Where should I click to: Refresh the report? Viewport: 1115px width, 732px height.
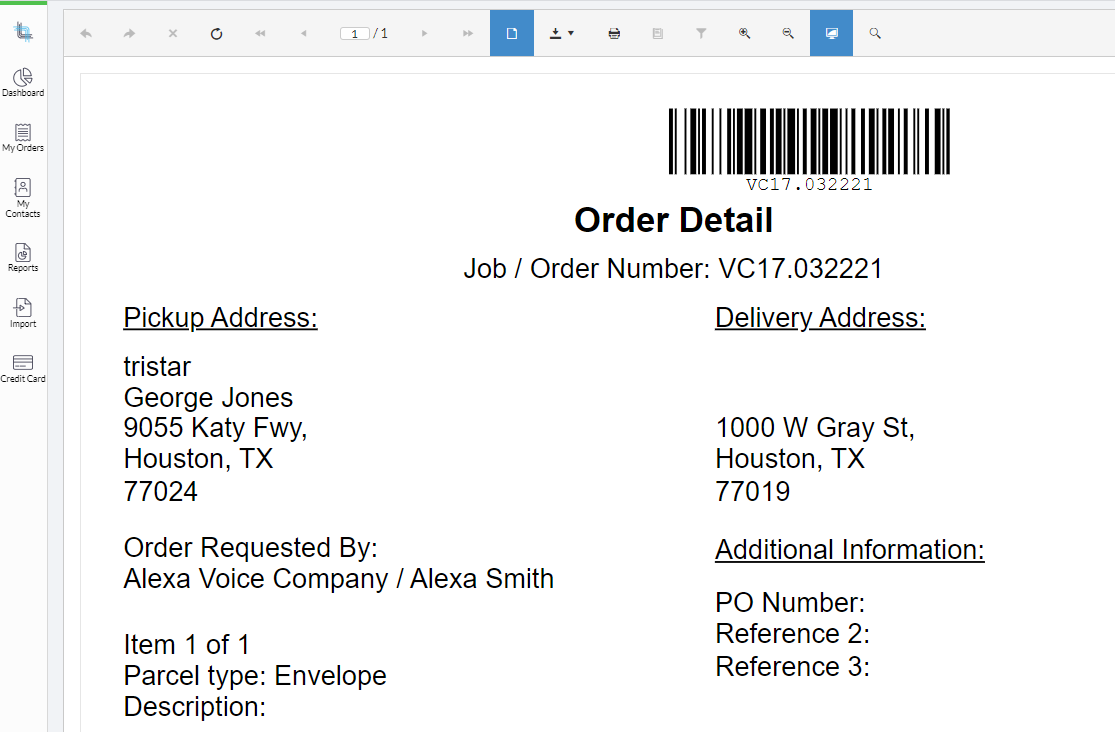coord(217,33)
